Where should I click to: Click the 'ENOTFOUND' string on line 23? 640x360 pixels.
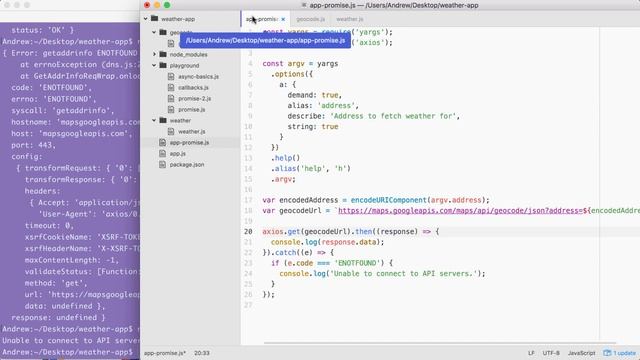(357, 263)
